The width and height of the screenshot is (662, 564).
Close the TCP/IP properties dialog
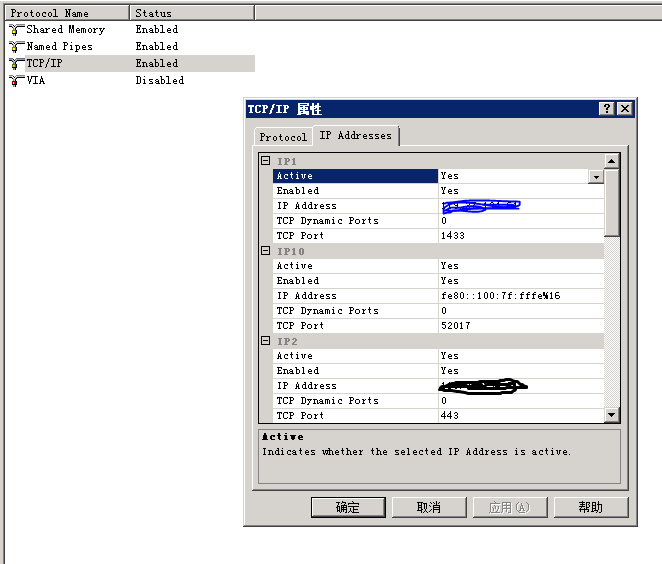[x=624, y=109]
